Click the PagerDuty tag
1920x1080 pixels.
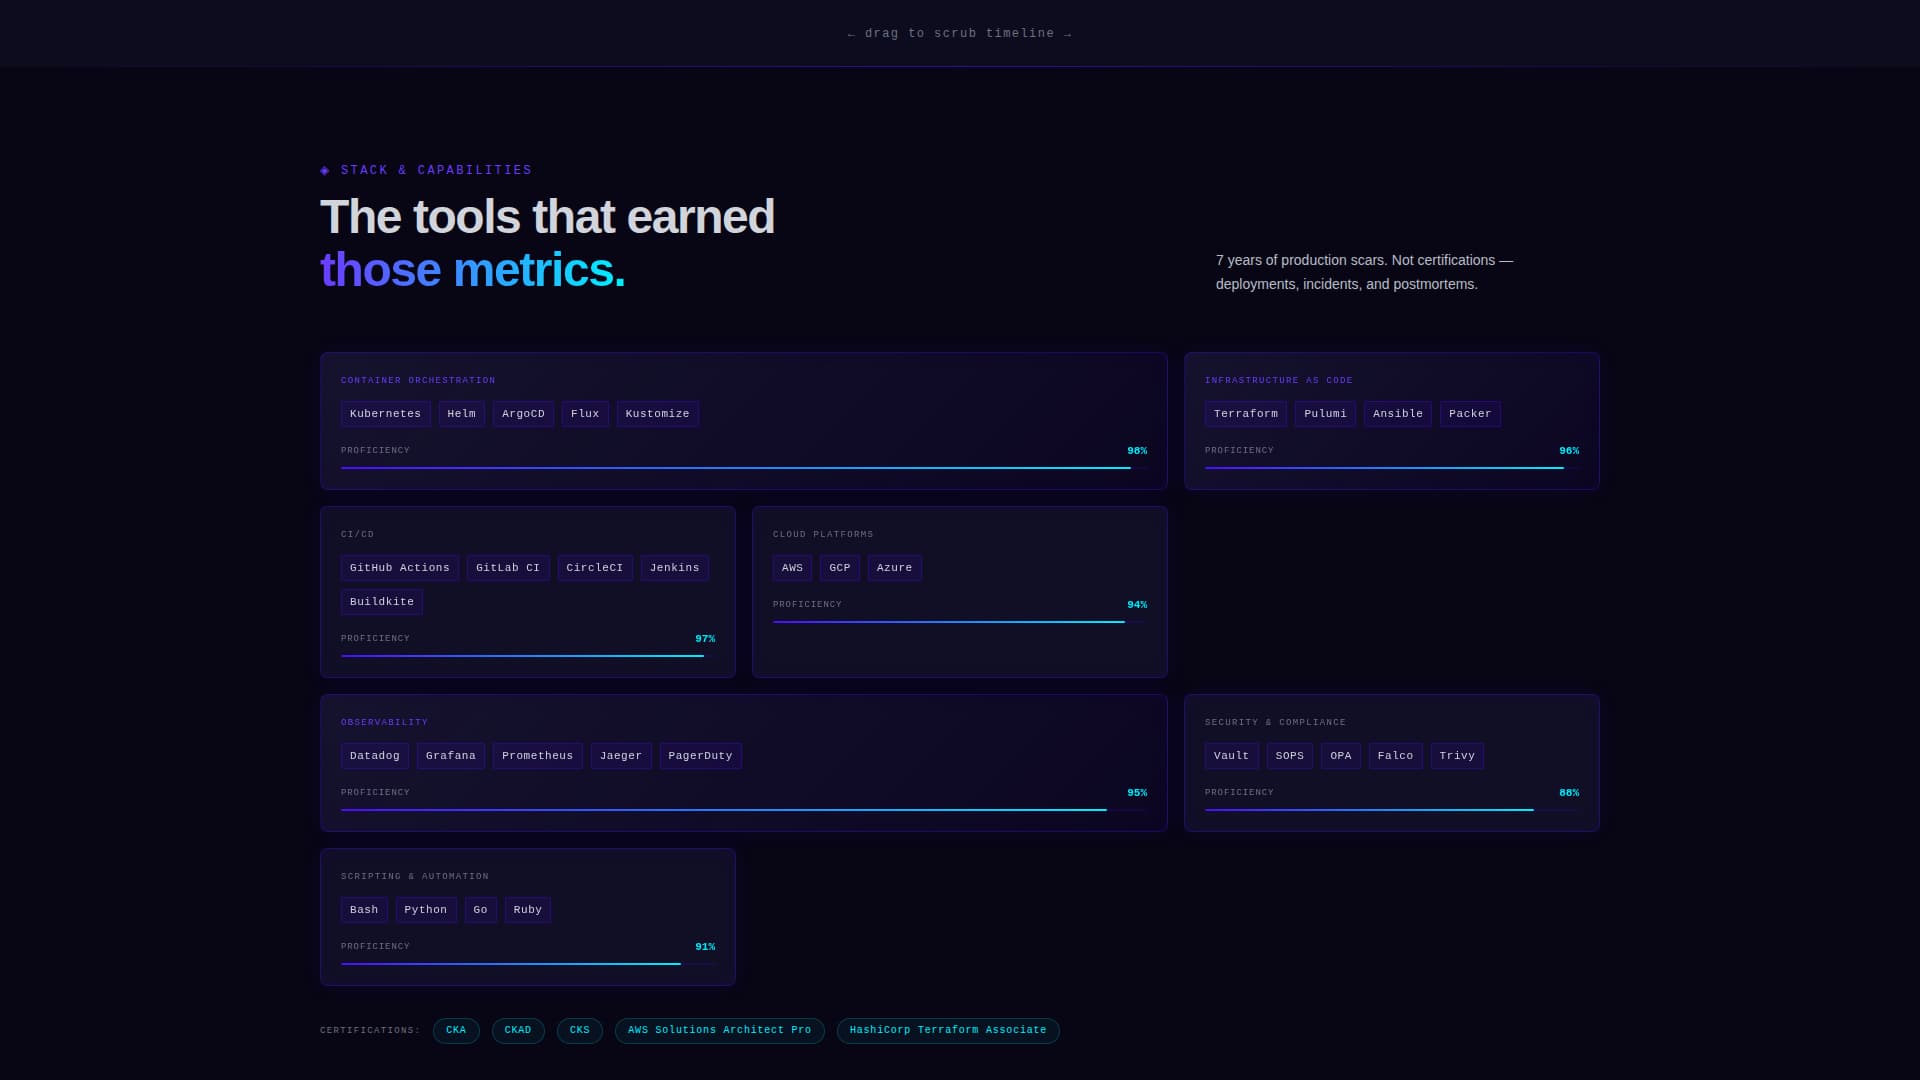point(700,756)
